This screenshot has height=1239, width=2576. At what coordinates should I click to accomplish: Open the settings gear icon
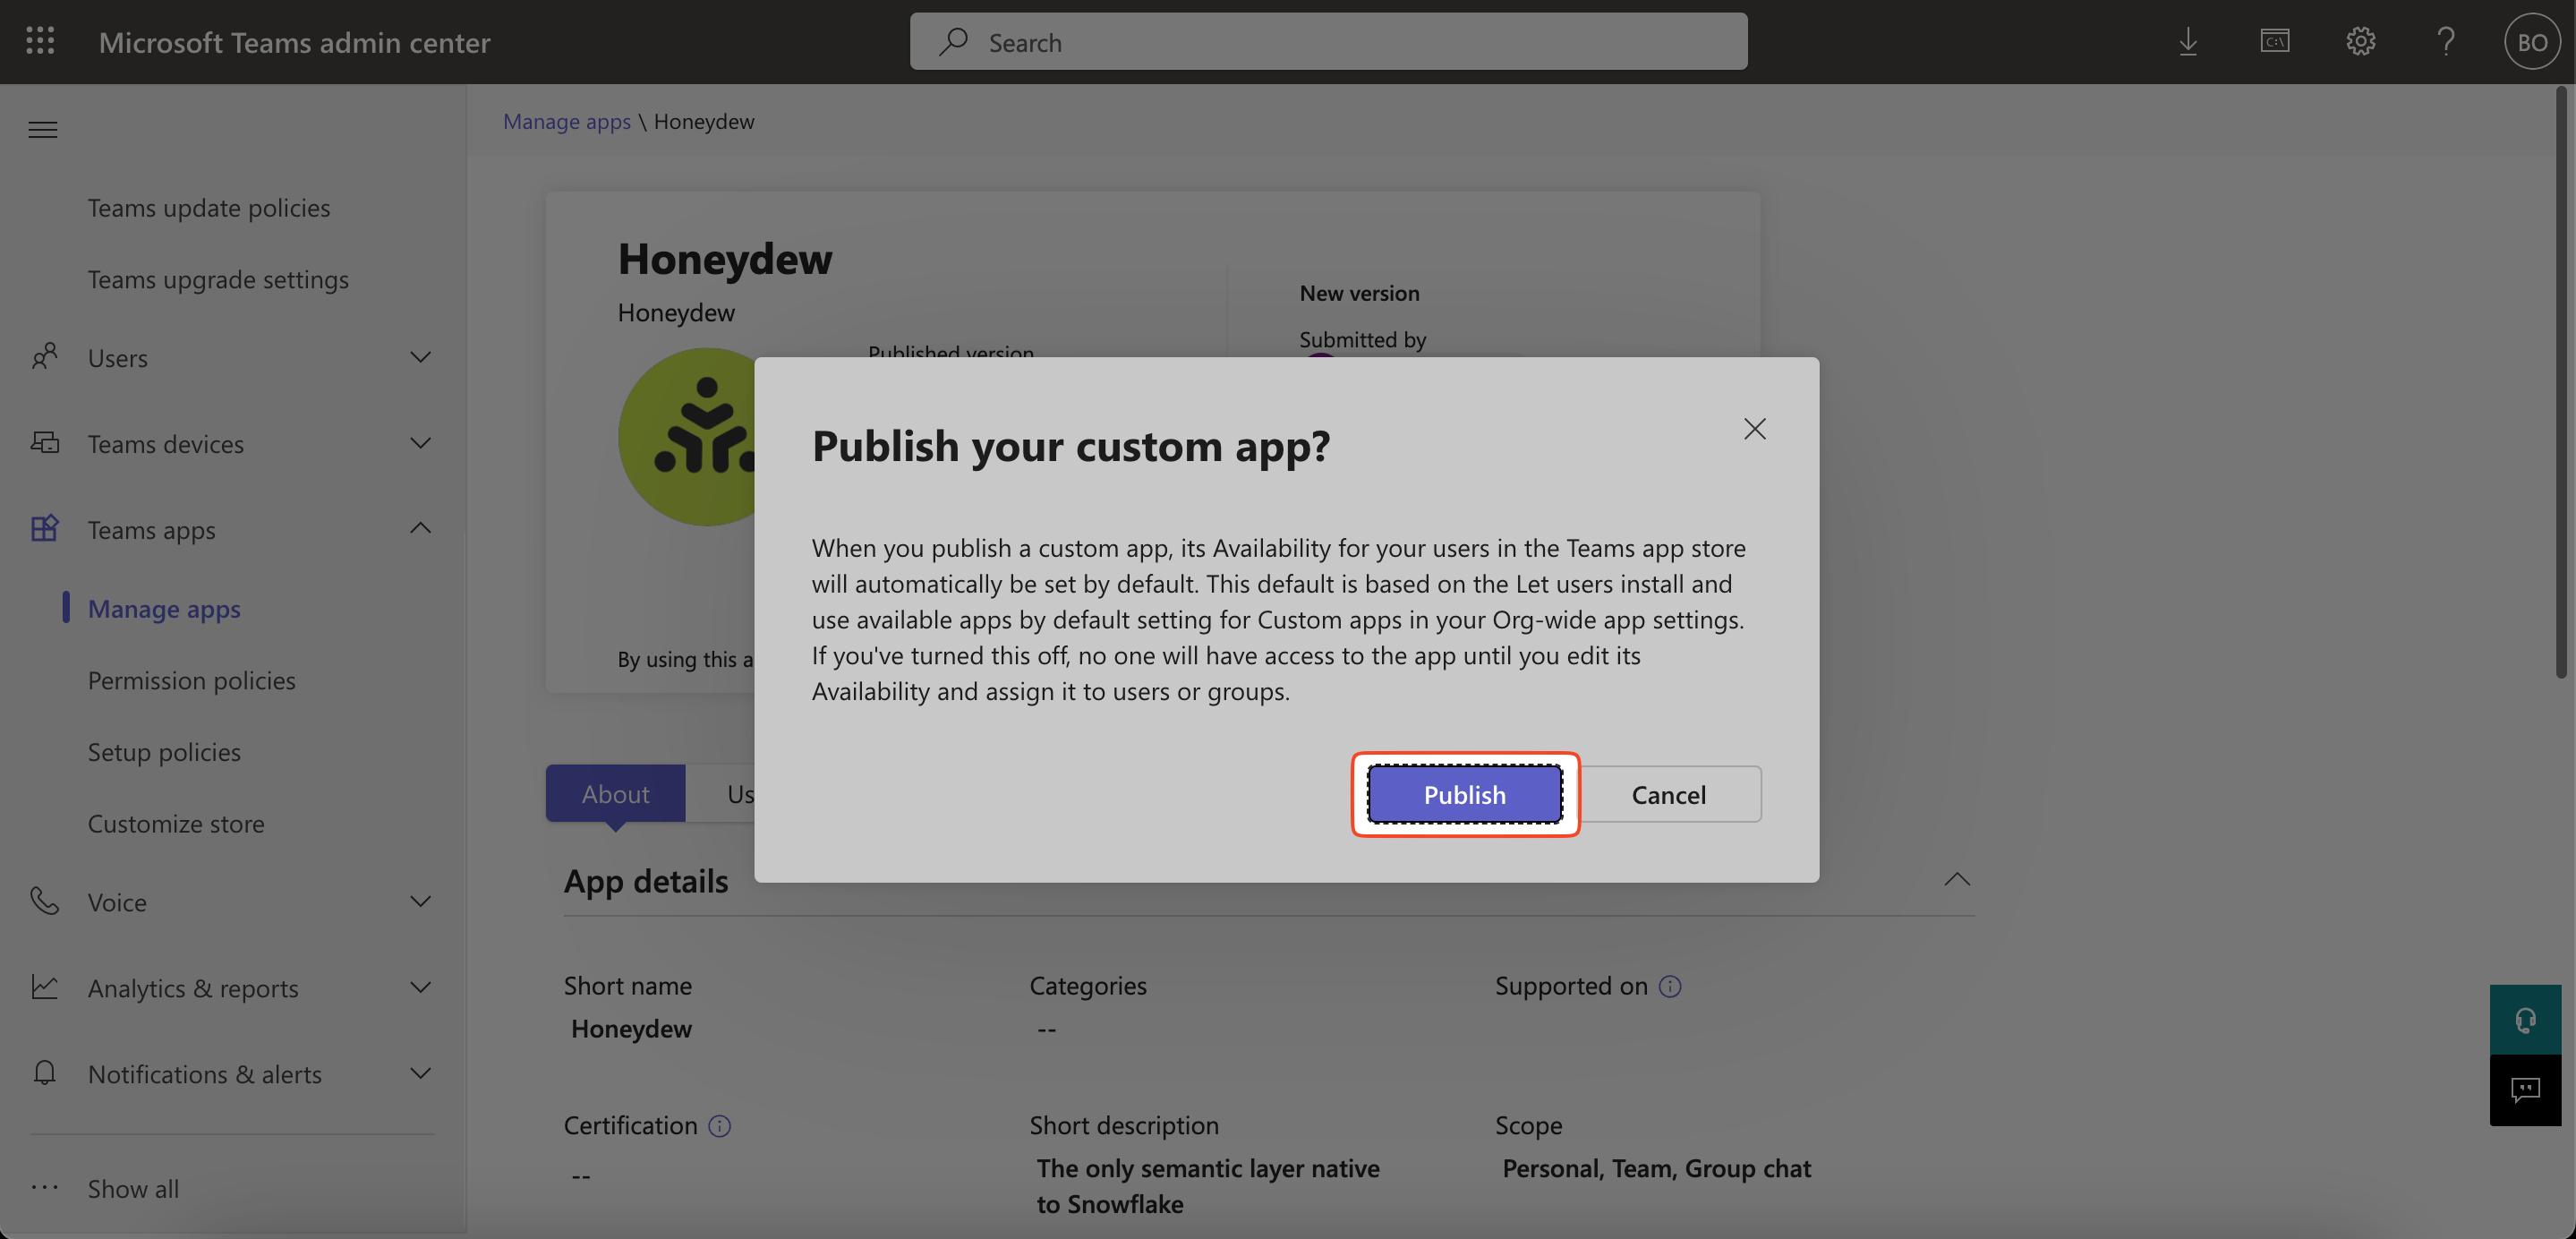(x=2360, y=41)
